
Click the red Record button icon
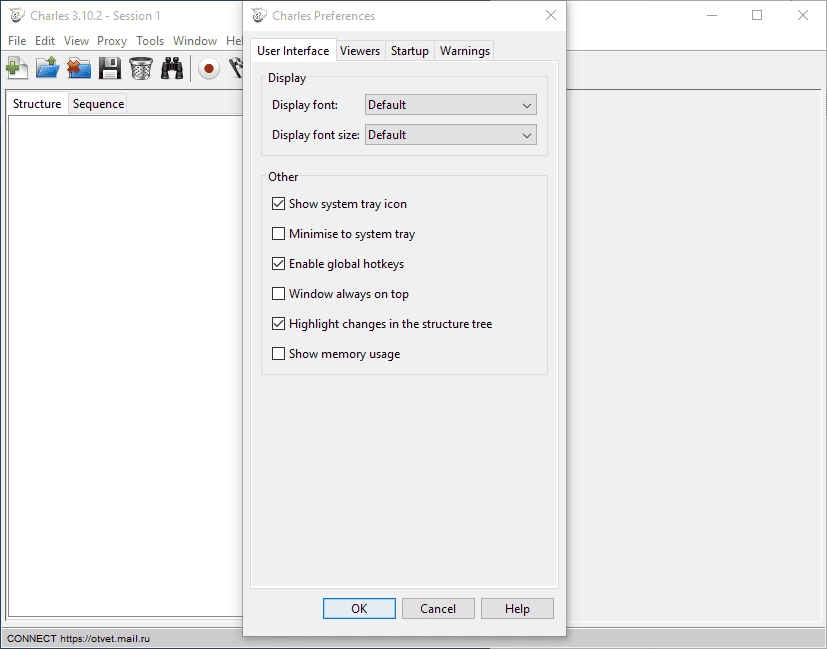(209, 69)
